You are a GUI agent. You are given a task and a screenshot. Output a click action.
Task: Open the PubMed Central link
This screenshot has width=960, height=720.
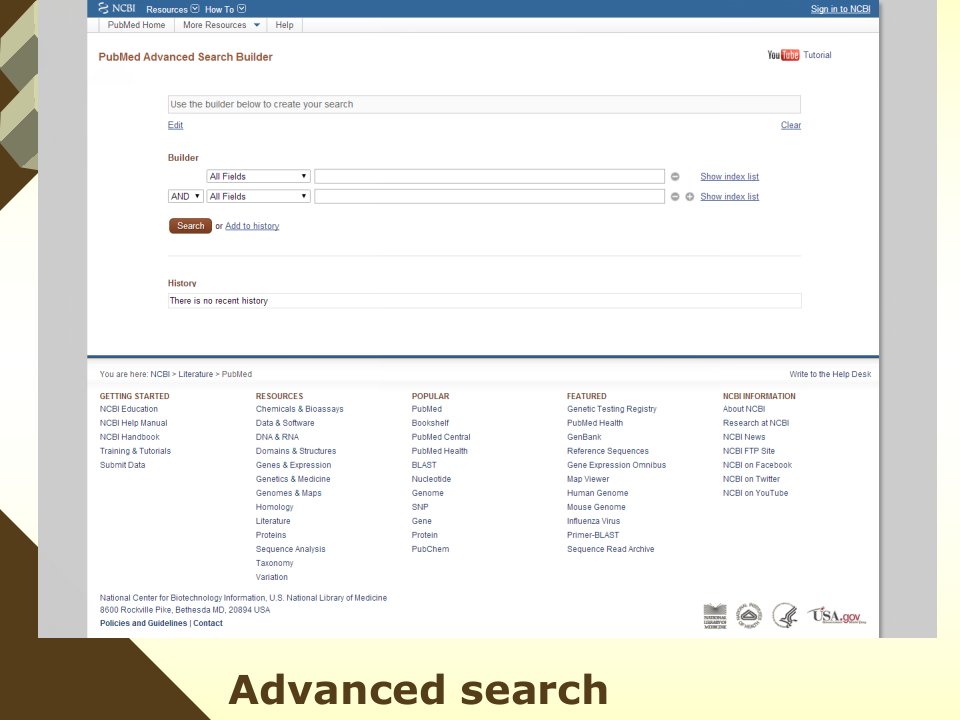[441, 437]
